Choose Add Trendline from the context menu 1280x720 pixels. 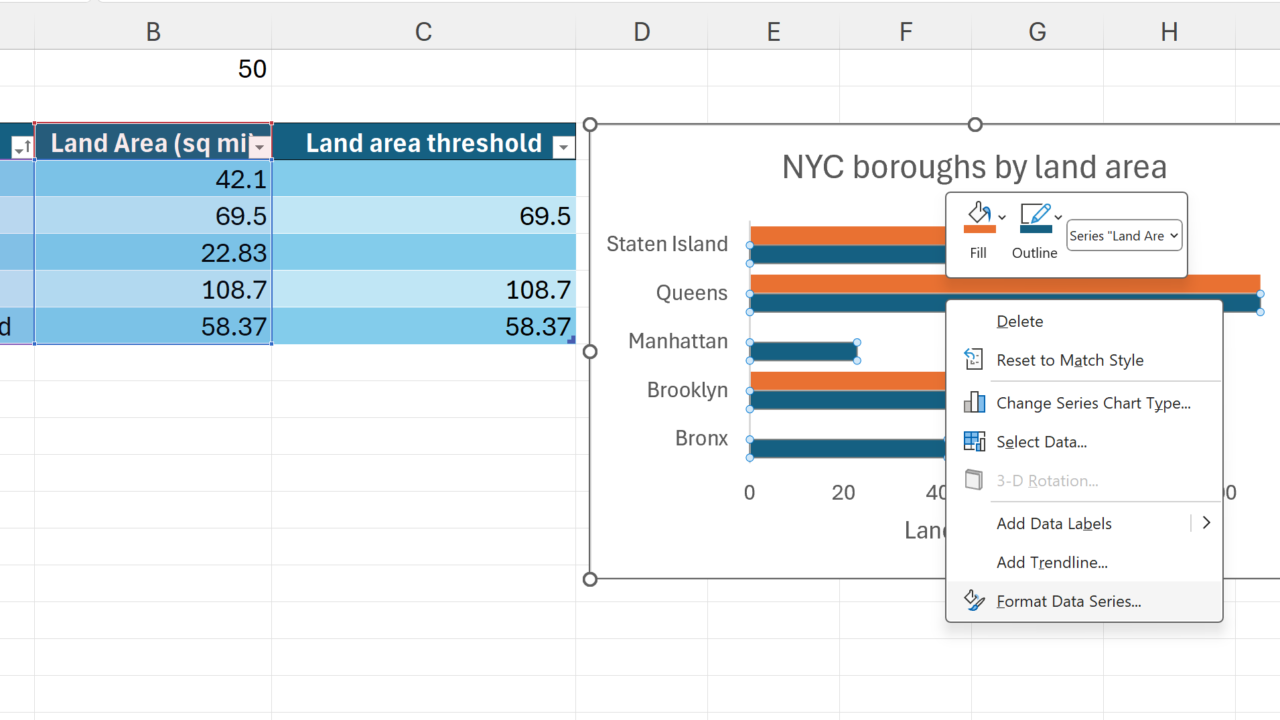pos(1051,562)
